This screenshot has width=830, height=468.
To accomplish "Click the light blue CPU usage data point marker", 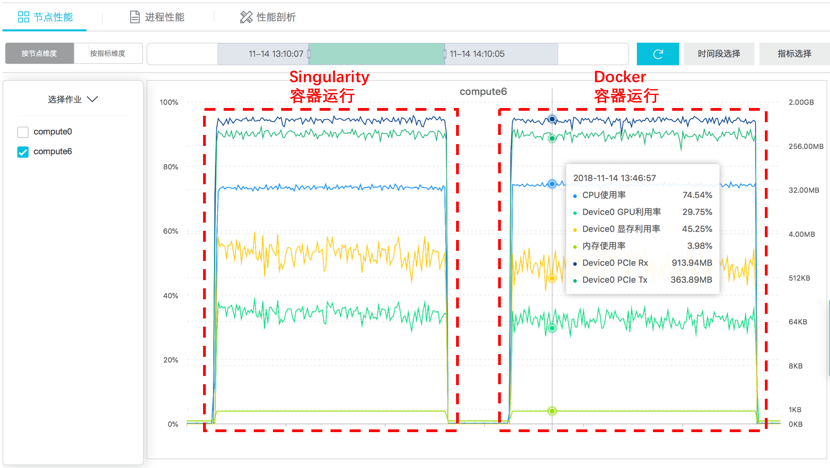I will click(552, 184).
